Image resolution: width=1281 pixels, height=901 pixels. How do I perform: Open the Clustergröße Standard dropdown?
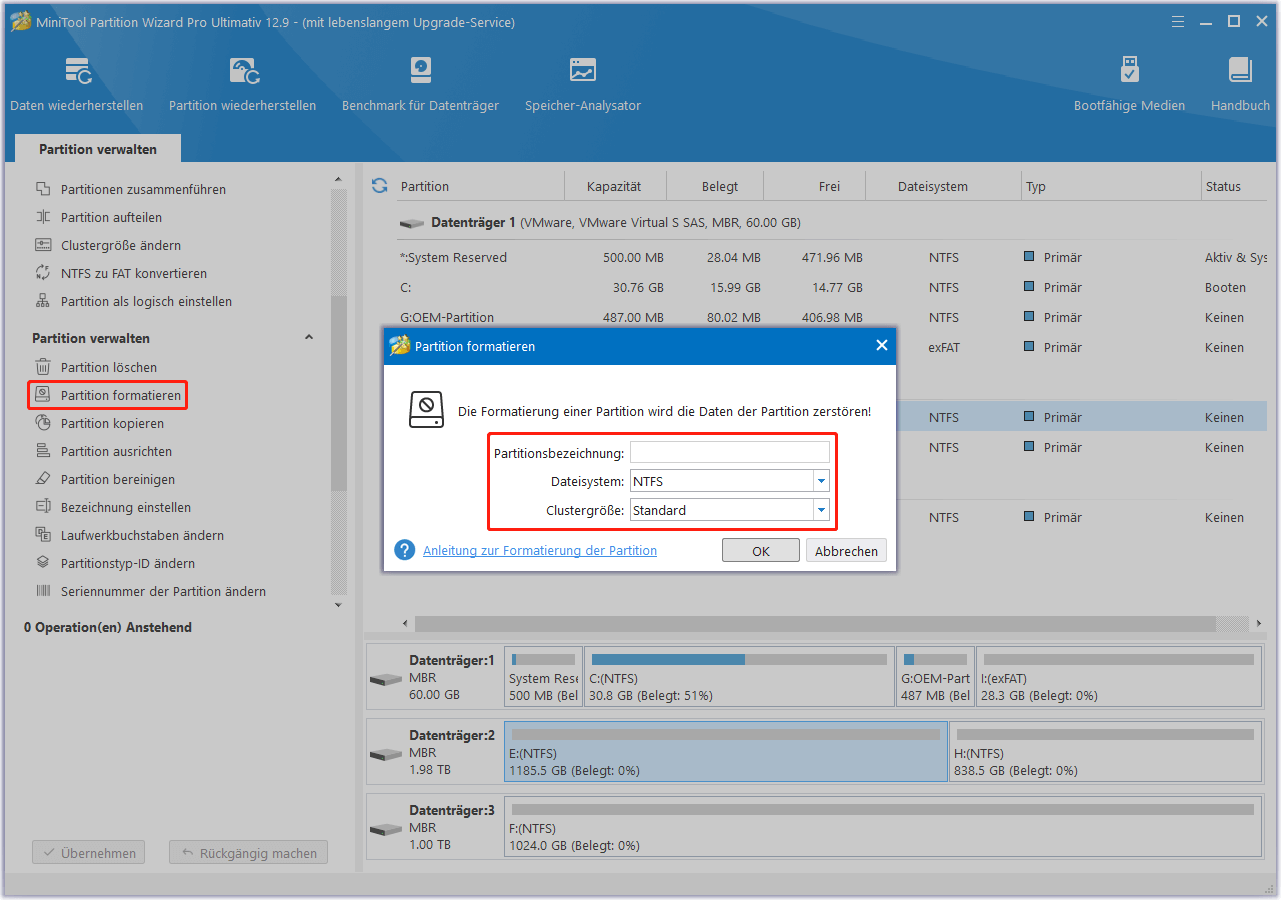point(821,510)
